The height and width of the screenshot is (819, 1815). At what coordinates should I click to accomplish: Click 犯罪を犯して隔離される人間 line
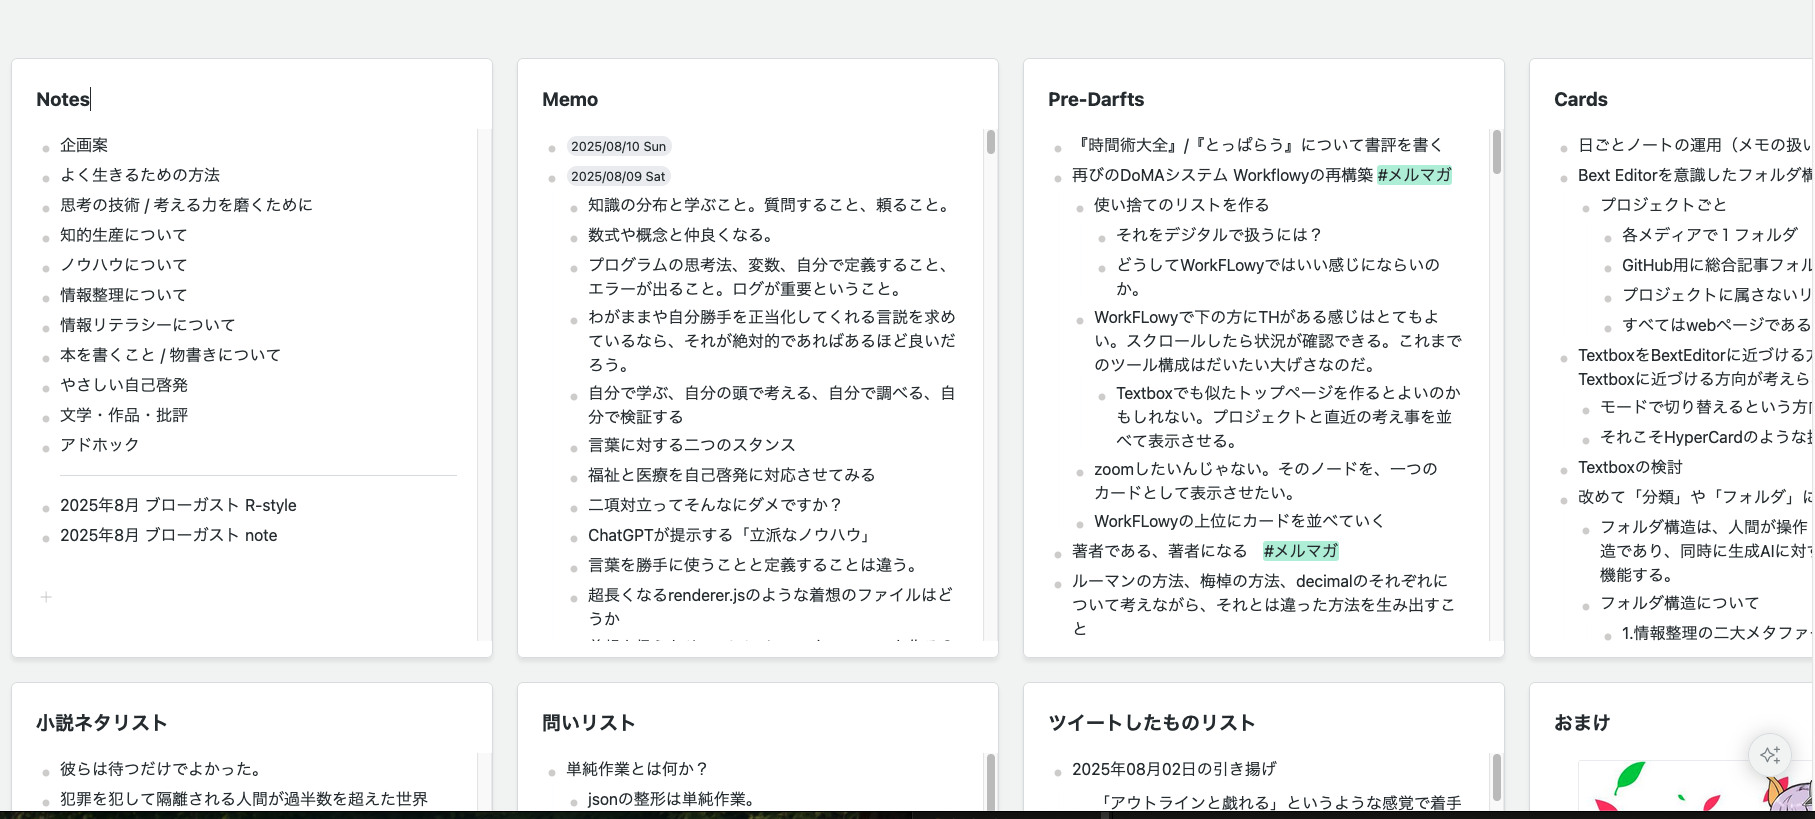(244, 799)
